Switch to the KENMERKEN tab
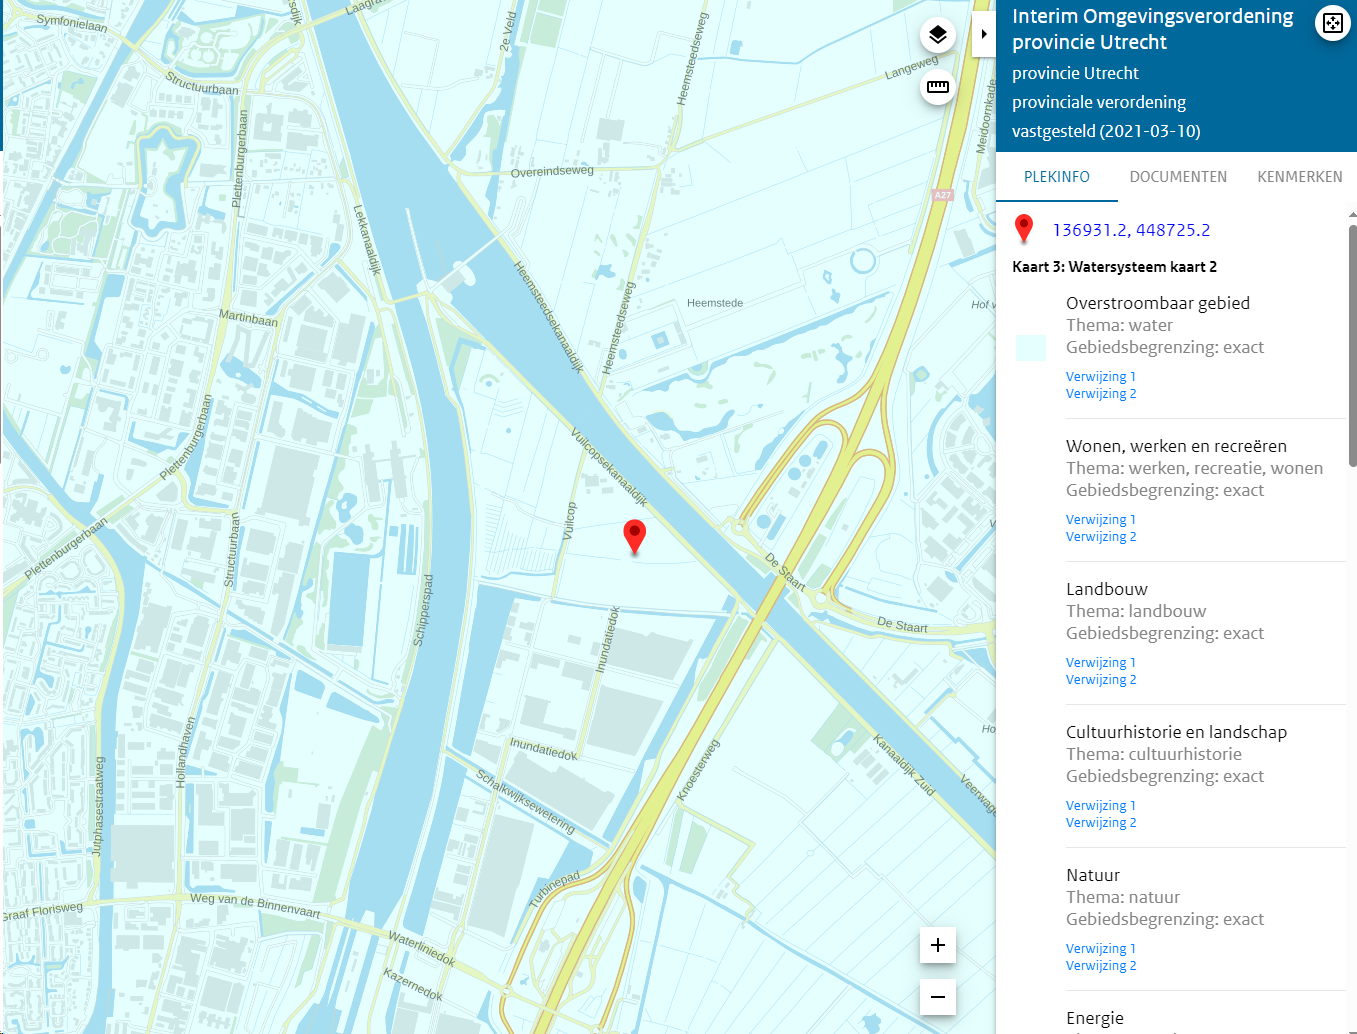This screenshot has height=1034, width=1357. click(x=1300, y=177)
